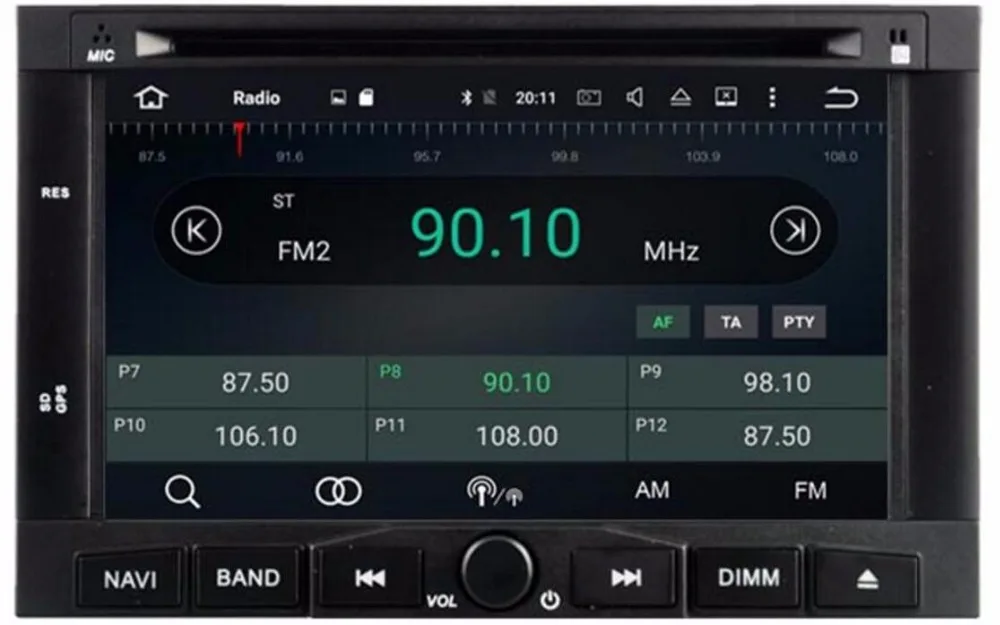Tap the stereo double-circle icon
This screenshot has height=625, width=1000.
(x=337, y=490)
